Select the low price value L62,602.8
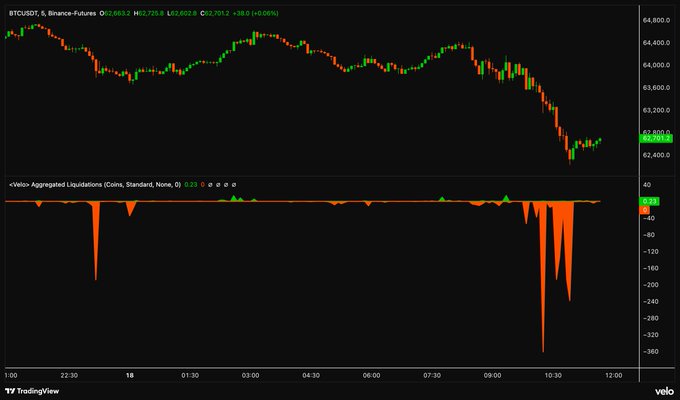The width and height of the screenshot is (680, 400). point(182,13)
